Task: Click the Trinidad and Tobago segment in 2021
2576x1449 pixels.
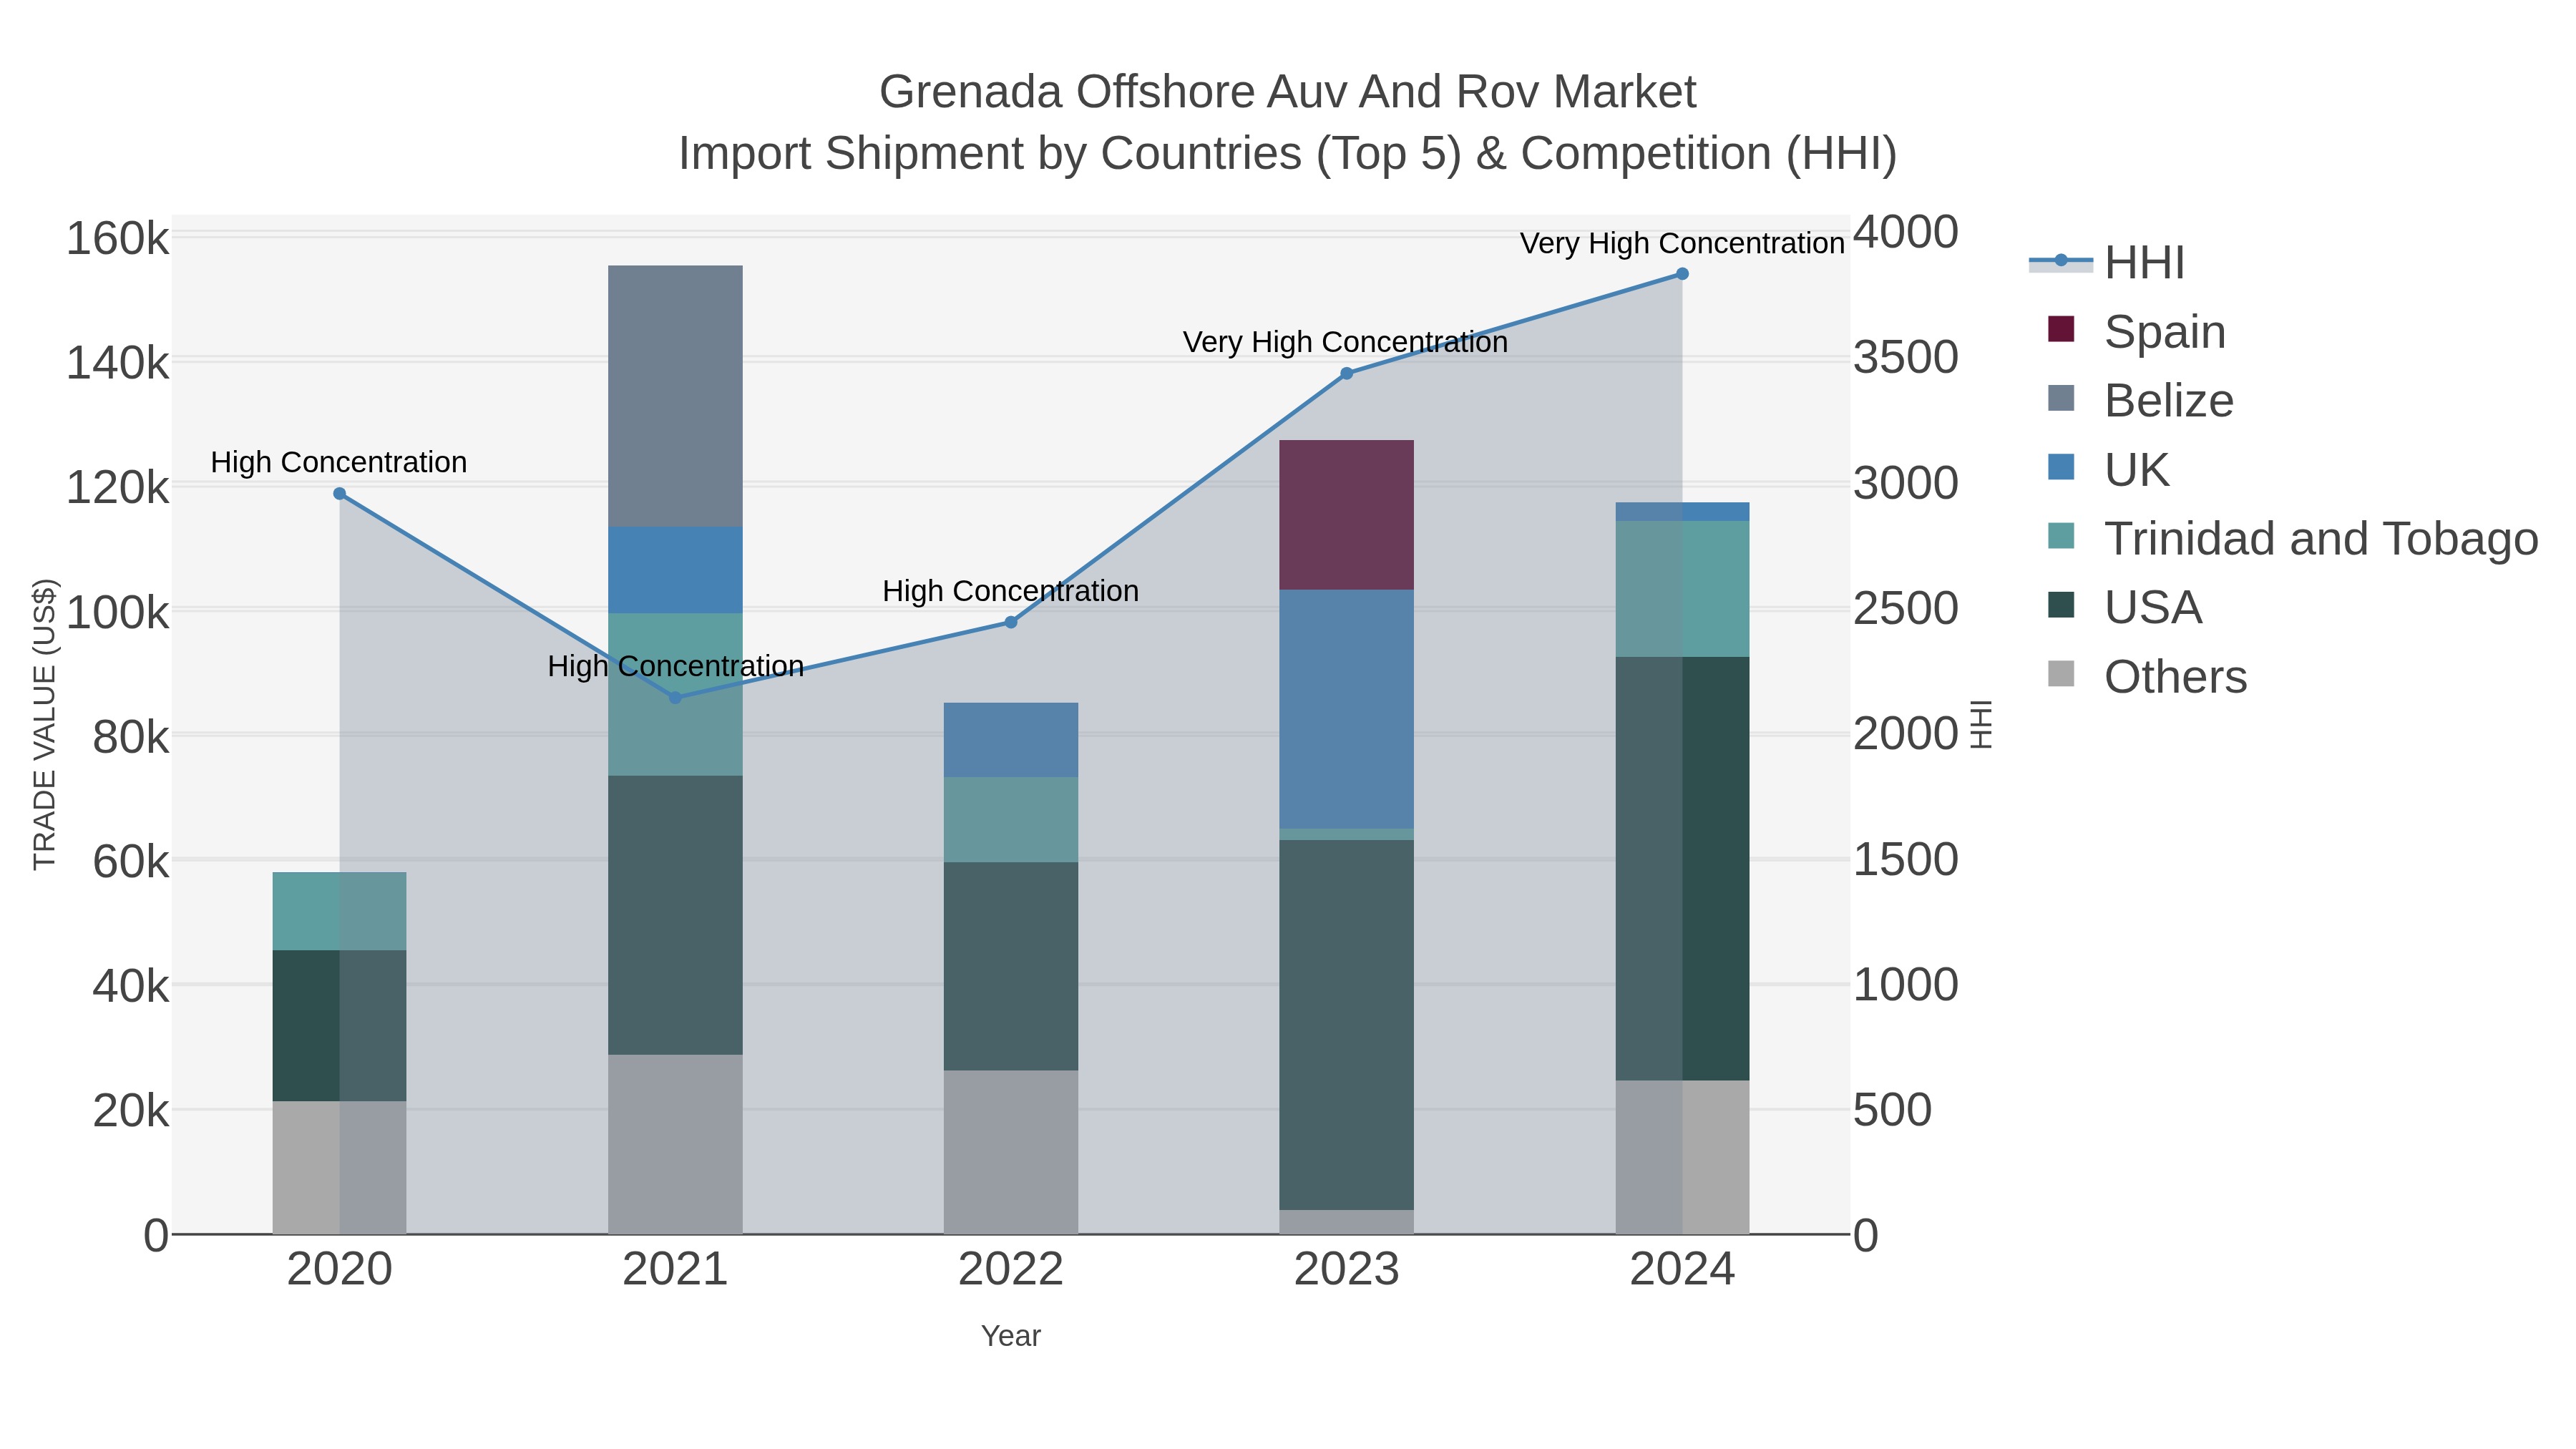Action: tap(675, 695)
